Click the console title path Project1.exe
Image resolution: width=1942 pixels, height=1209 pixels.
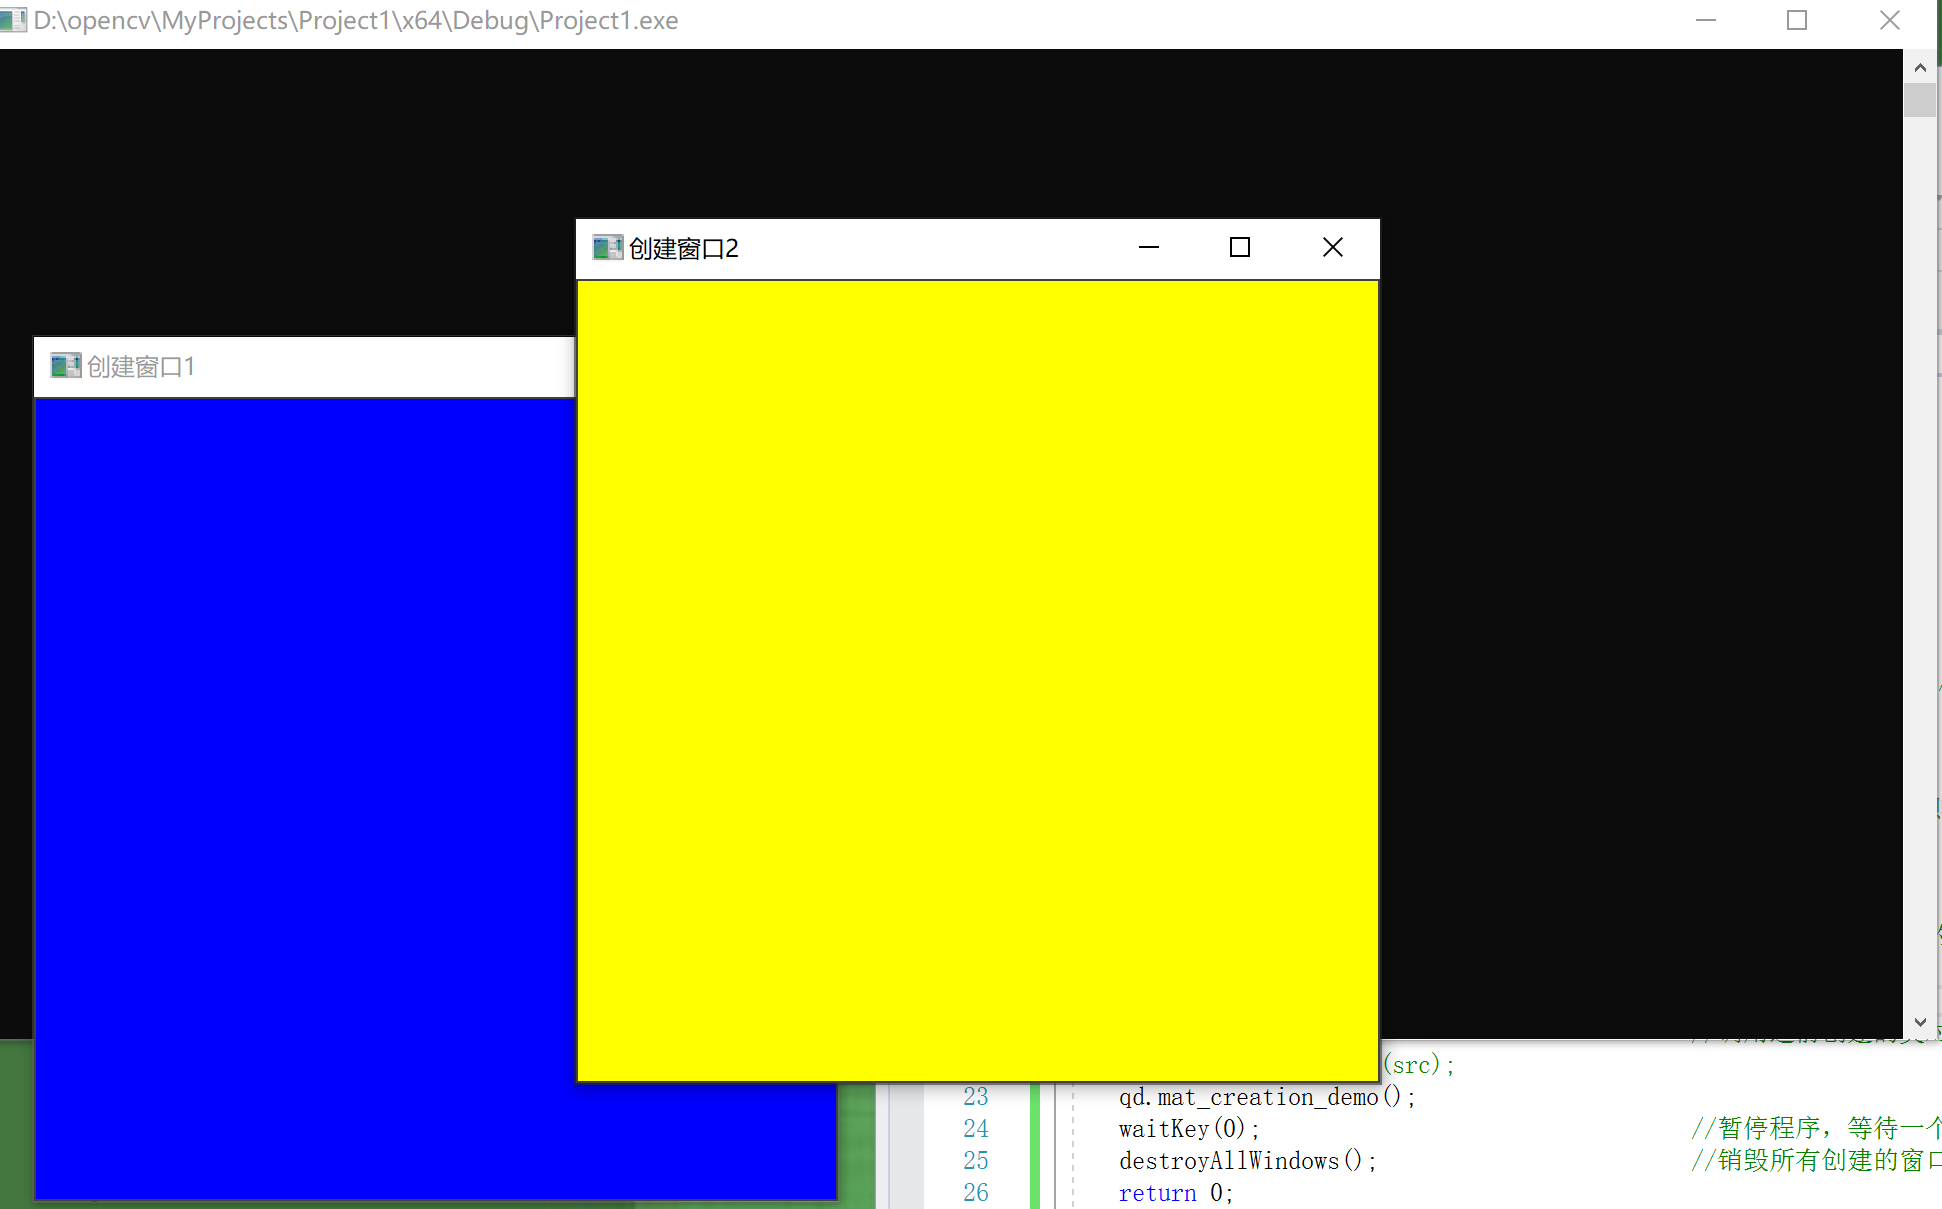[x=356, y=21]
